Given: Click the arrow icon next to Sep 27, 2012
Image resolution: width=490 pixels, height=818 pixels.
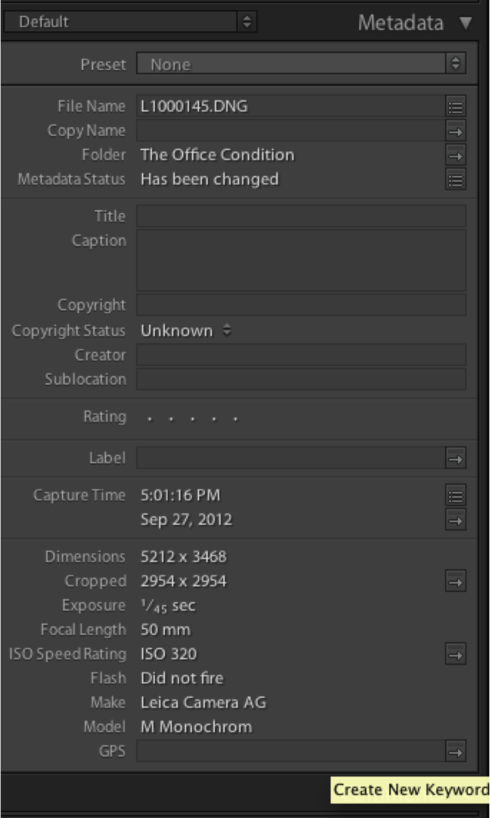Looking at the screenshot, I should [x=456, y=520].
